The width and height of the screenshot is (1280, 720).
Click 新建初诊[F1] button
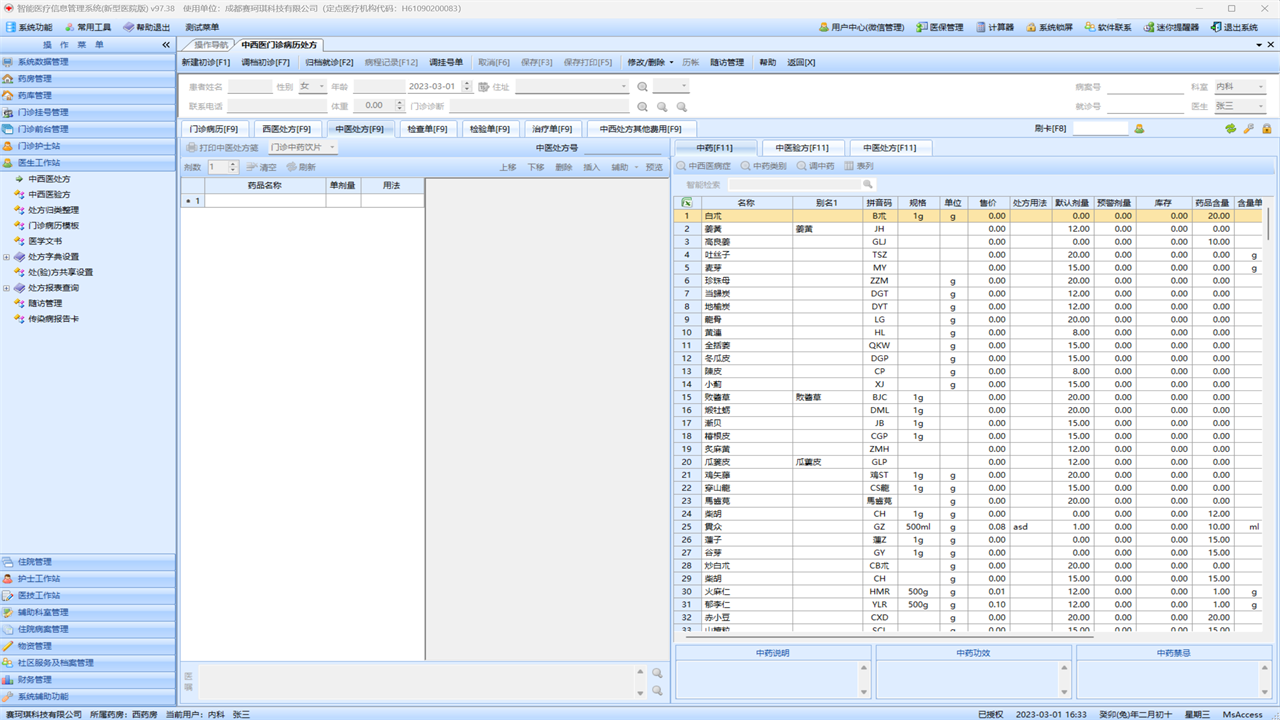(206, 62)
